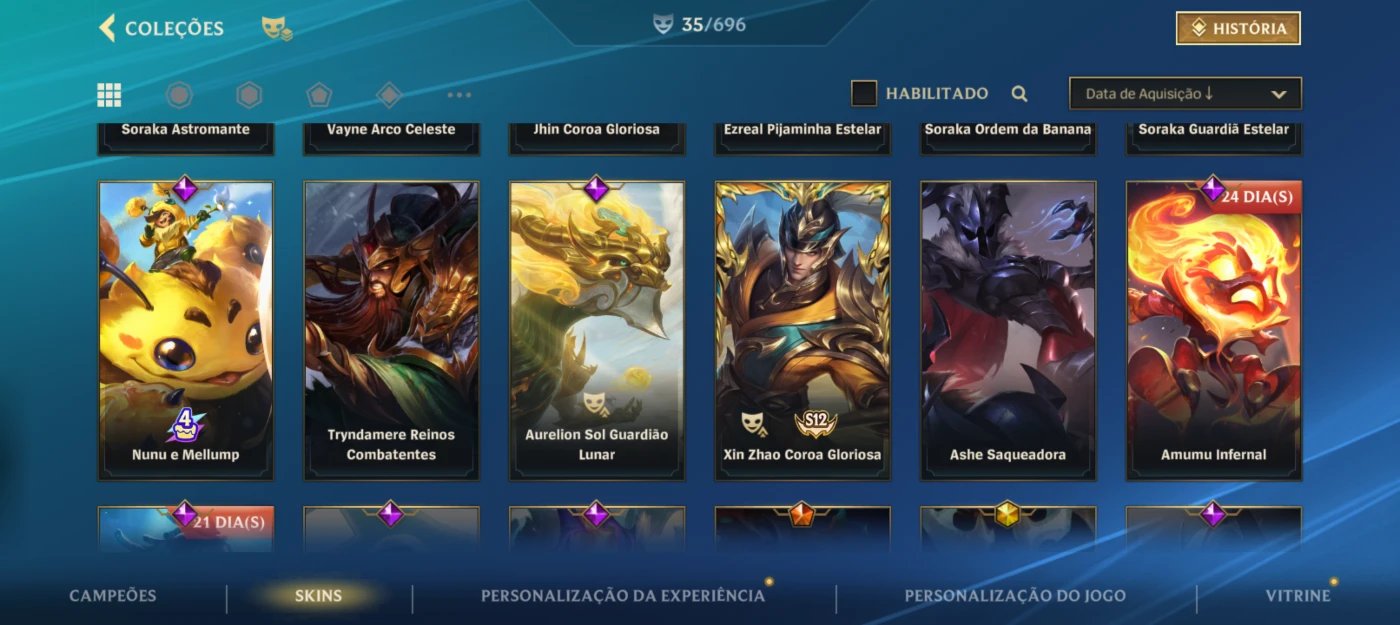
Task: Filter by pentagon rarity icon
Action: pos(319,95)
